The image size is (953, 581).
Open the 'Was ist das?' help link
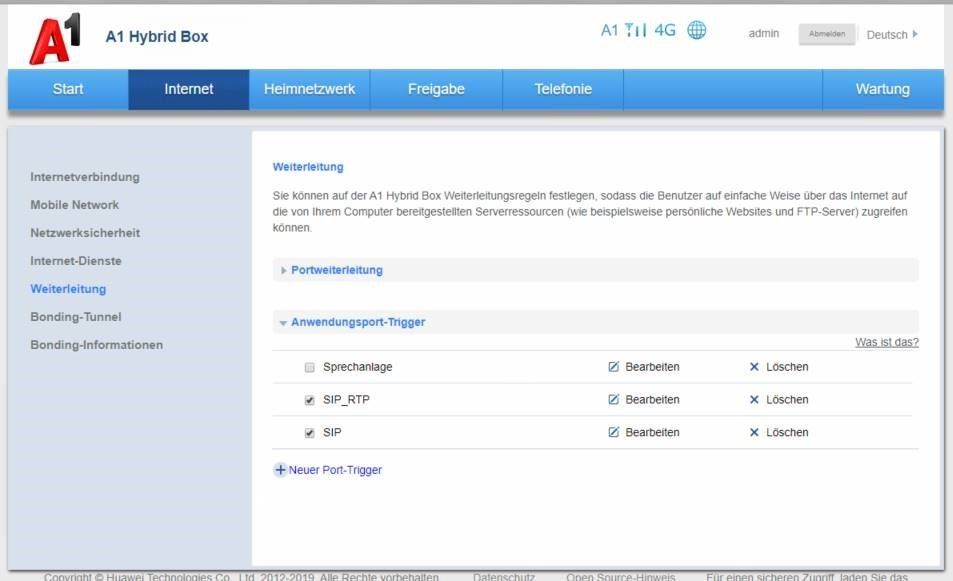pos(886,342)
